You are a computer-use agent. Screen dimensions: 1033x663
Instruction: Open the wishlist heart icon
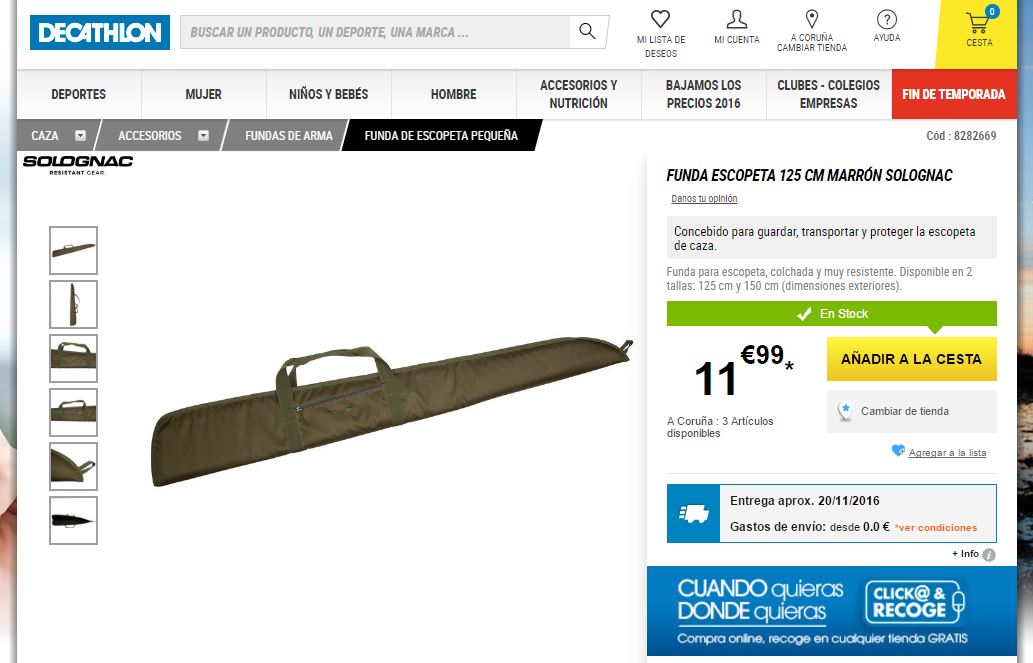tap(660, 18)
